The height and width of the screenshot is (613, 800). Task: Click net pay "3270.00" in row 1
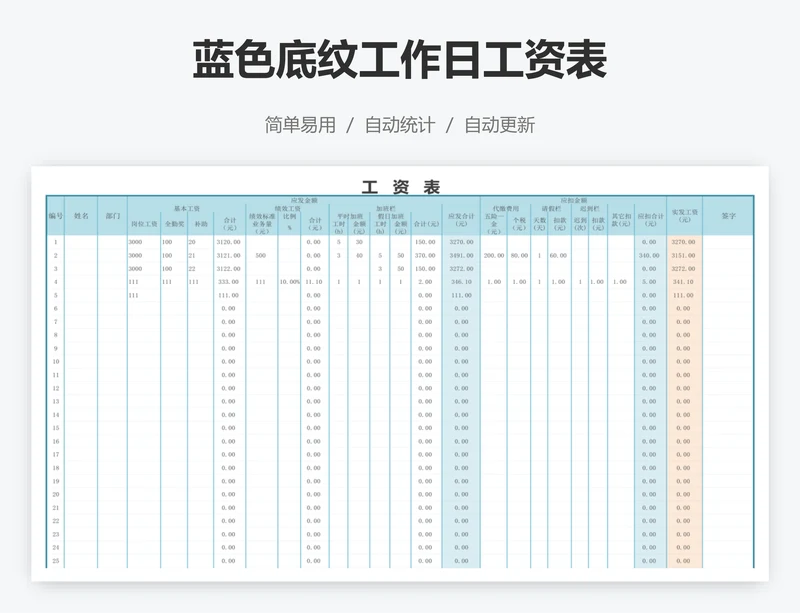pyautogui.click(x=683, y=242)
